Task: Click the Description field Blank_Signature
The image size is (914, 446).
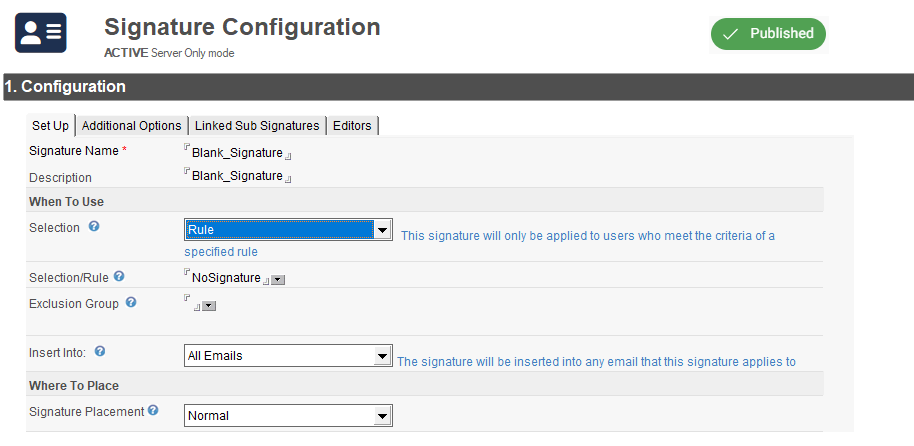Action: click(x=237, y=176)
